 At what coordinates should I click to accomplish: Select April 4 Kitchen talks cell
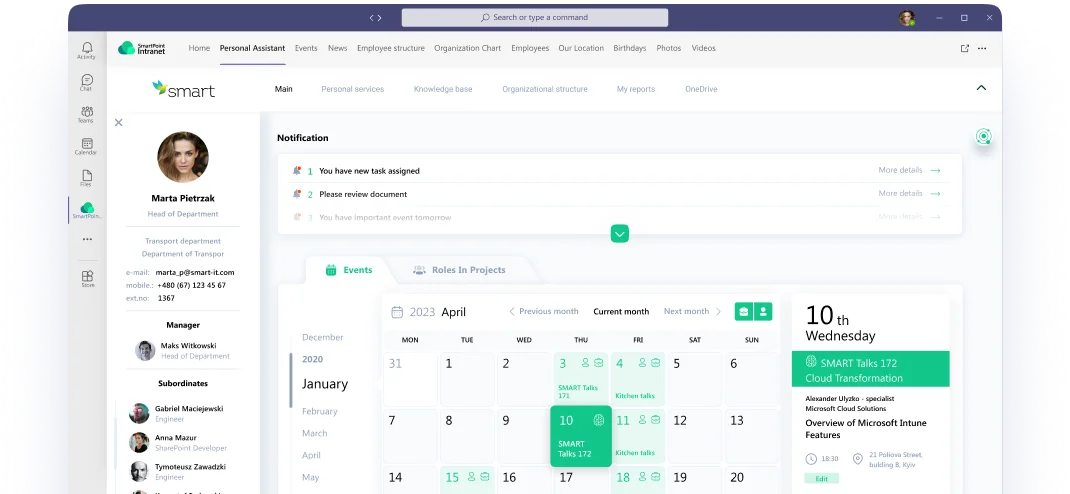[x=637, y=380]
